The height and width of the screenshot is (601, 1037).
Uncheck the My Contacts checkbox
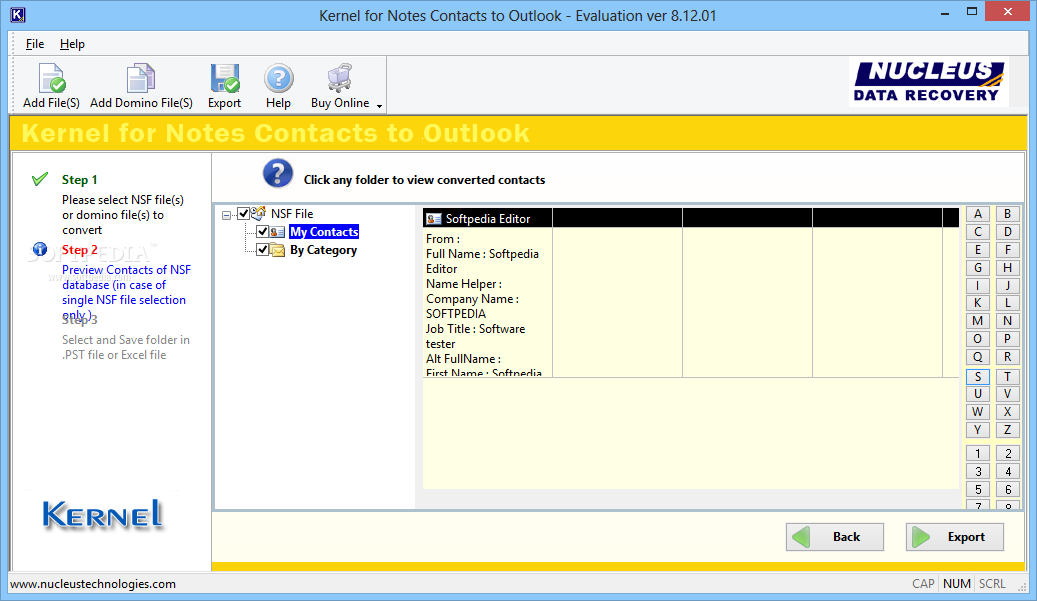tap(263, 231)
